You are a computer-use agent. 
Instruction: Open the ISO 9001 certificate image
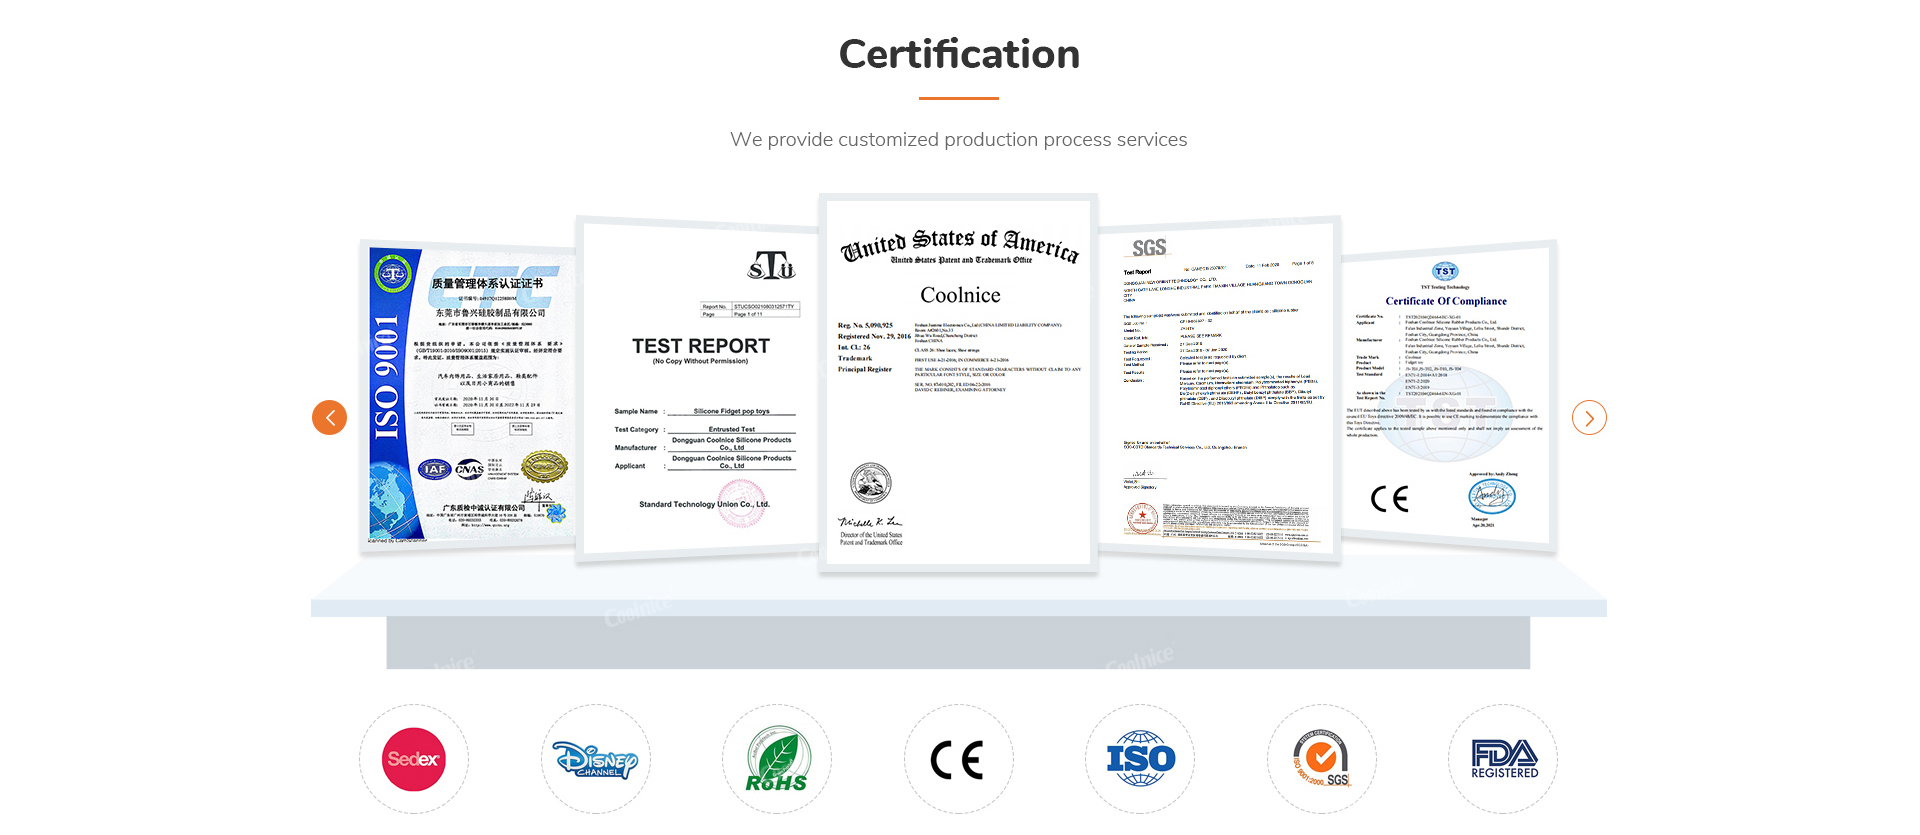pyautogui.click(x=467, y=395)
